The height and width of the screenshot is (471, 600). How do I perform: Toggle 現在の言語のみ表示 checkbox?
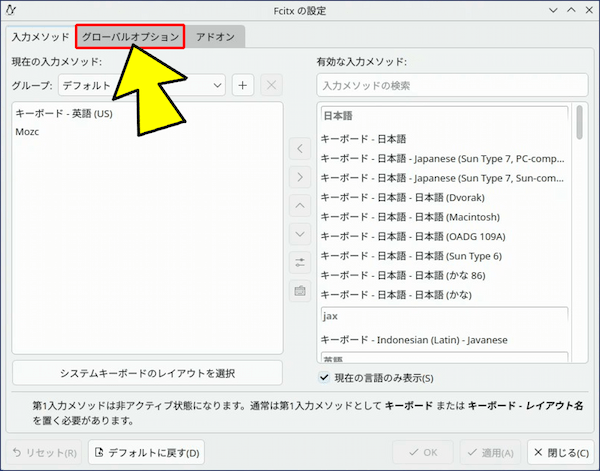(x=324, y=378)
